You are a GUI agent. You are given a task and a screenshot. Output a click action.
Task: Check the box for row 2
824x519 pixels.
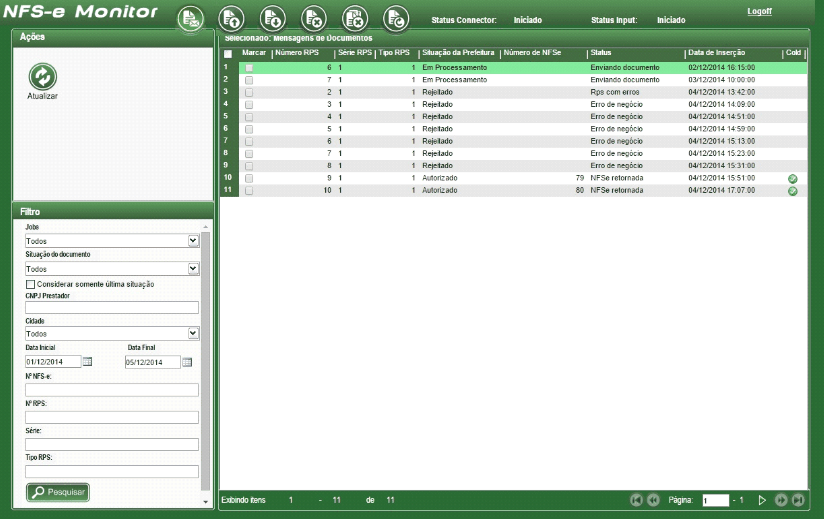click(x=249, y=80)
